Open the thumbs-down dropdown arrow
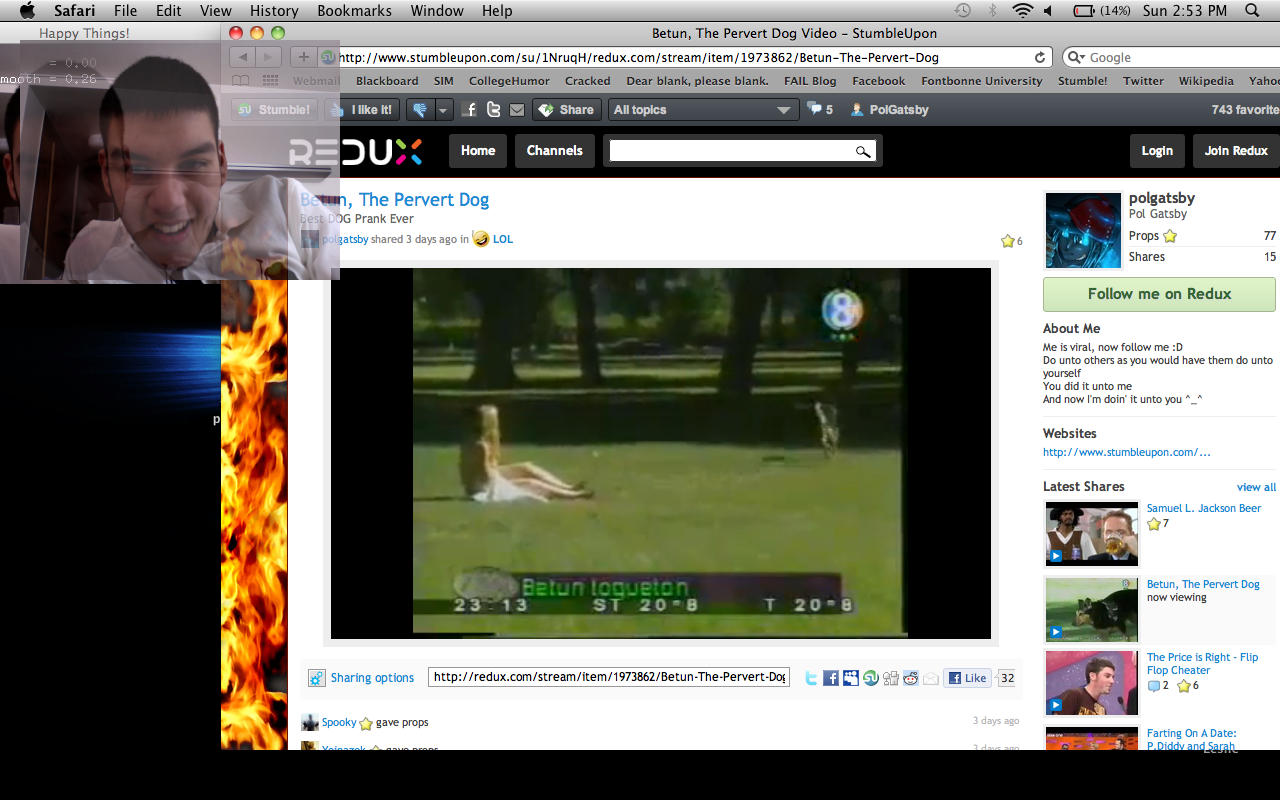1280x800 pixels. [x=443, y=110]
